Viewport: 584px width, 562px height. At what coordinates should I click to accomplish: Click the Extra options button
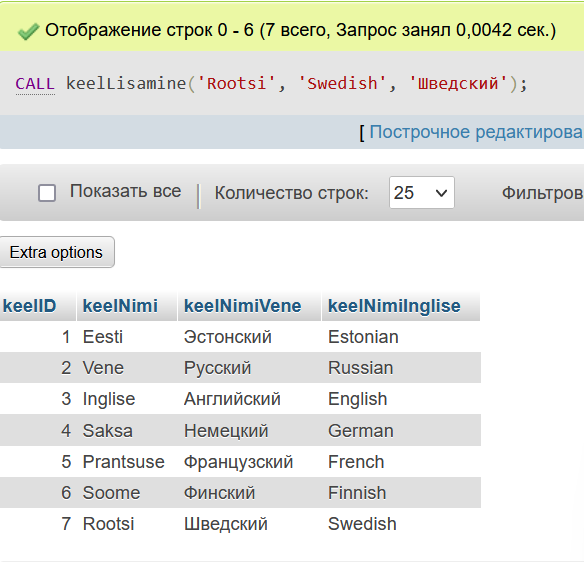tap(57, 252)
